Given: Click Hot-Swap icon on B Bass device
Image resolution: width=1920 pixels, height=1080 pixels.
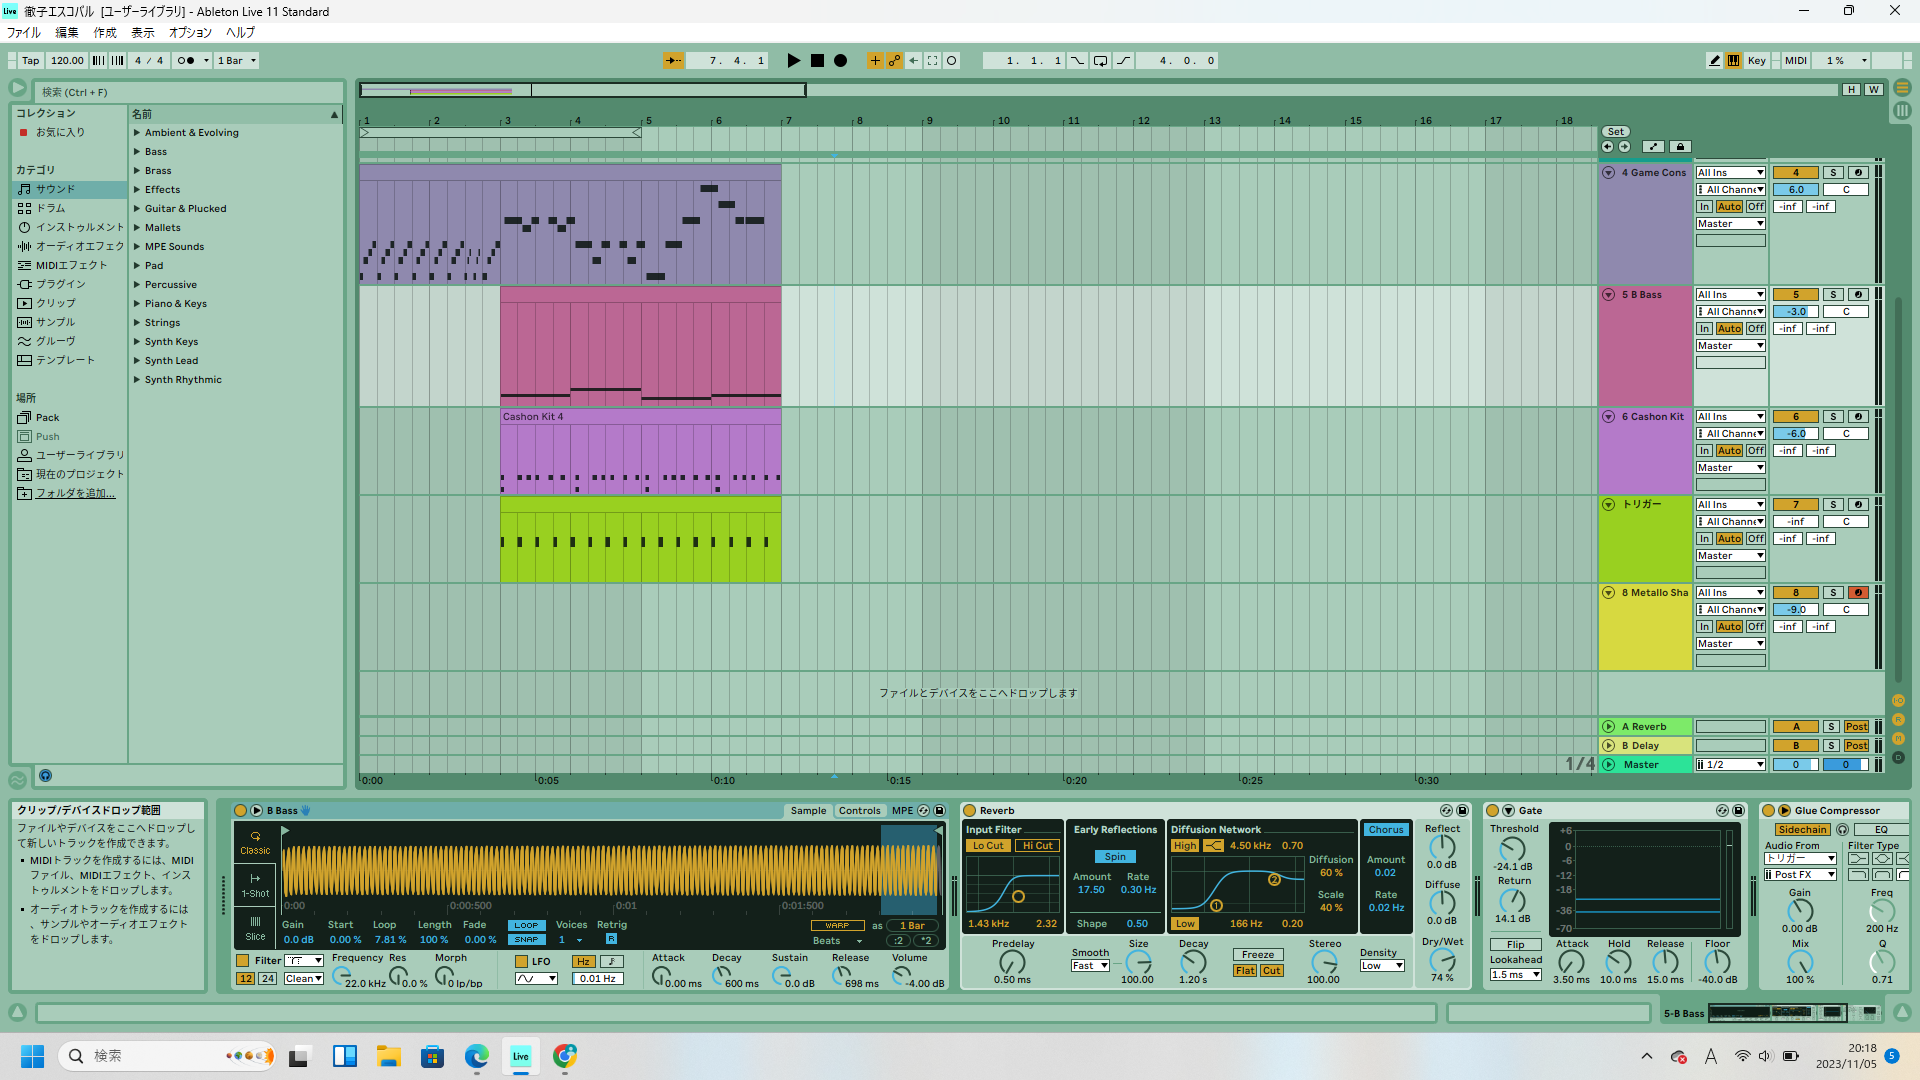Looking at the screenshot, I should point(923,811).
